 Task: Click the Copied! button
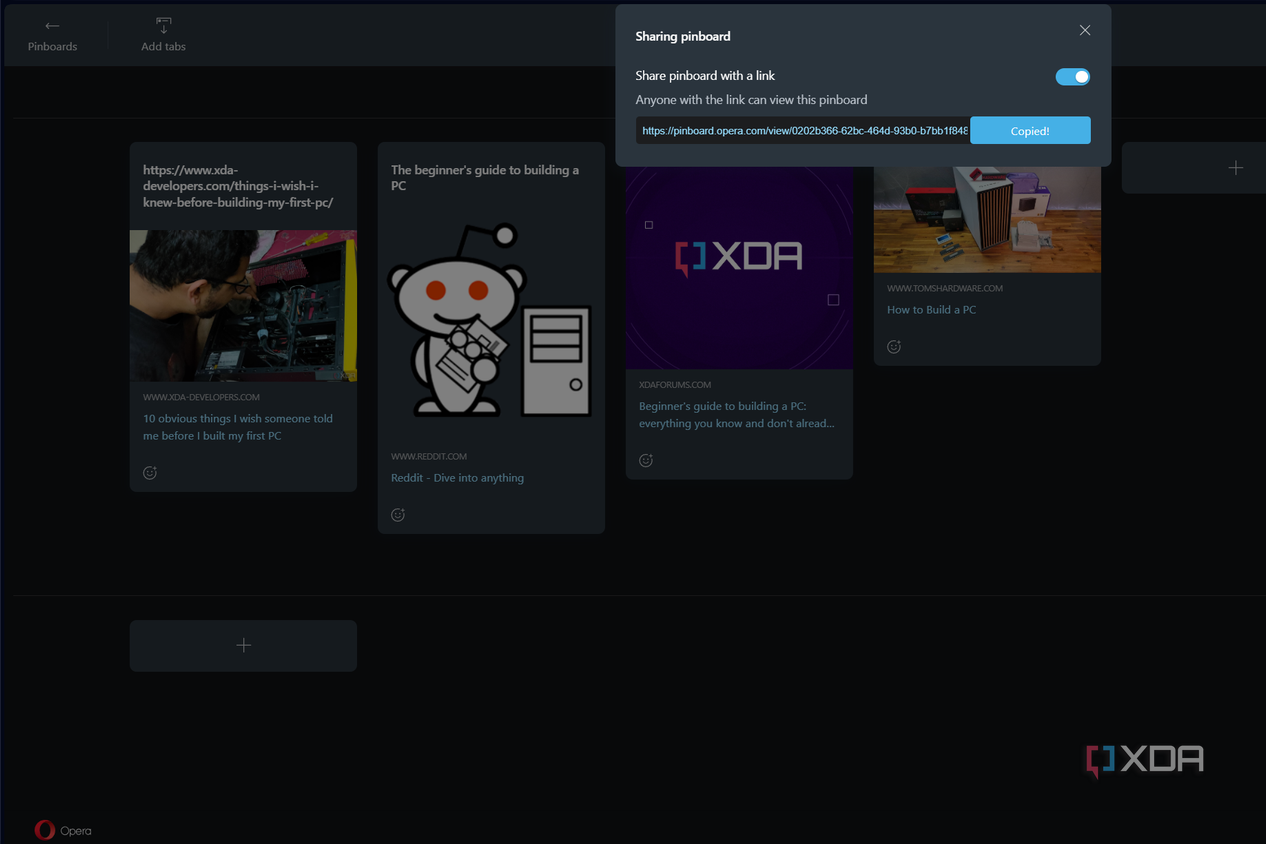tap(1030, 131)
